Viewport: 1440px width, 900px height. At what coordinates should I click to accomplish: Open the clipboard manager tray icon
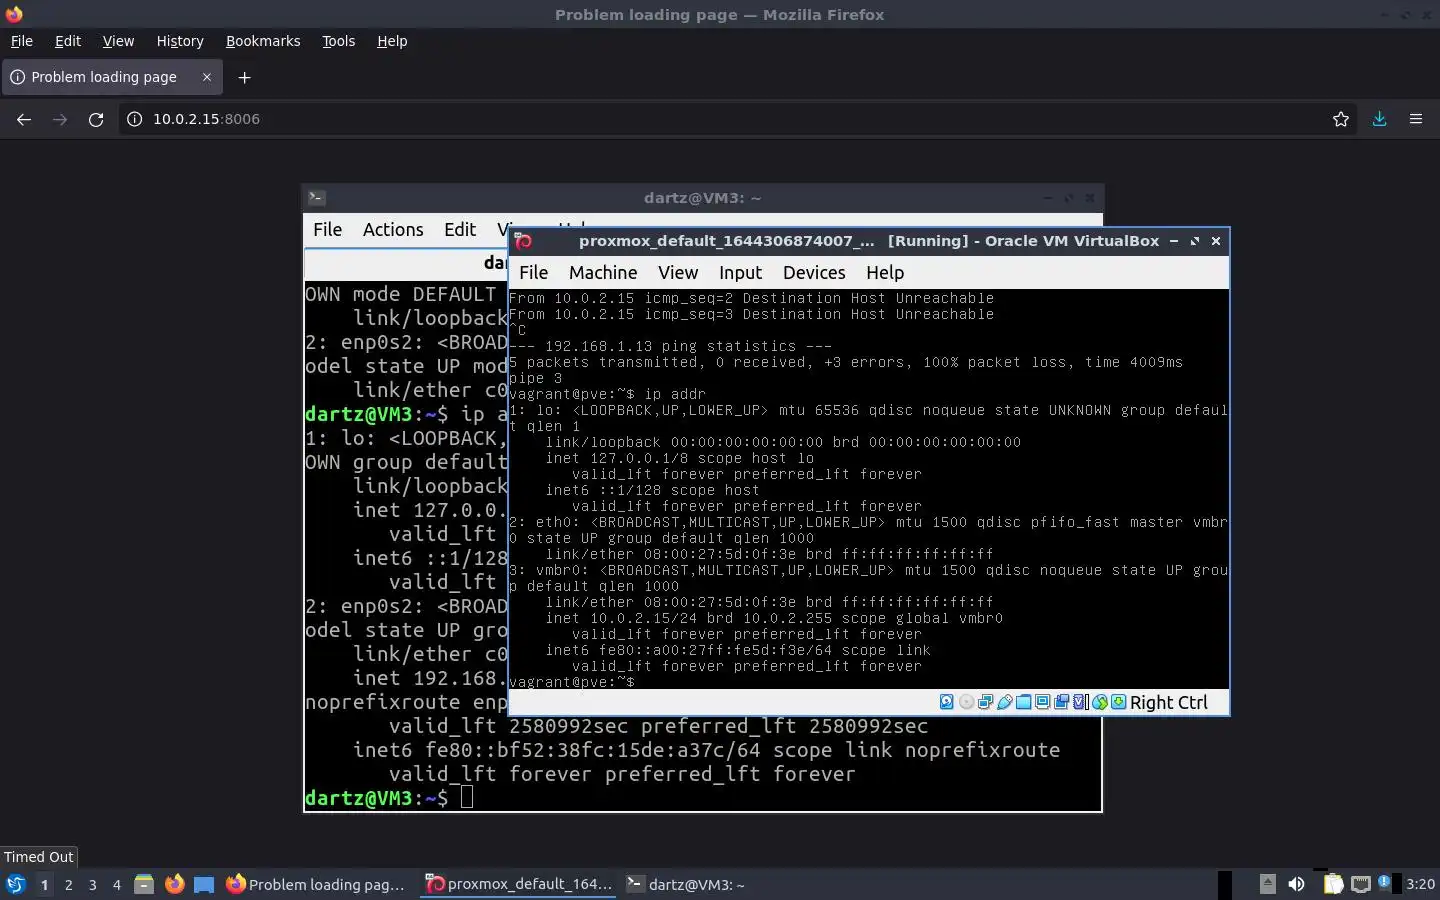tap(1333, 884)
